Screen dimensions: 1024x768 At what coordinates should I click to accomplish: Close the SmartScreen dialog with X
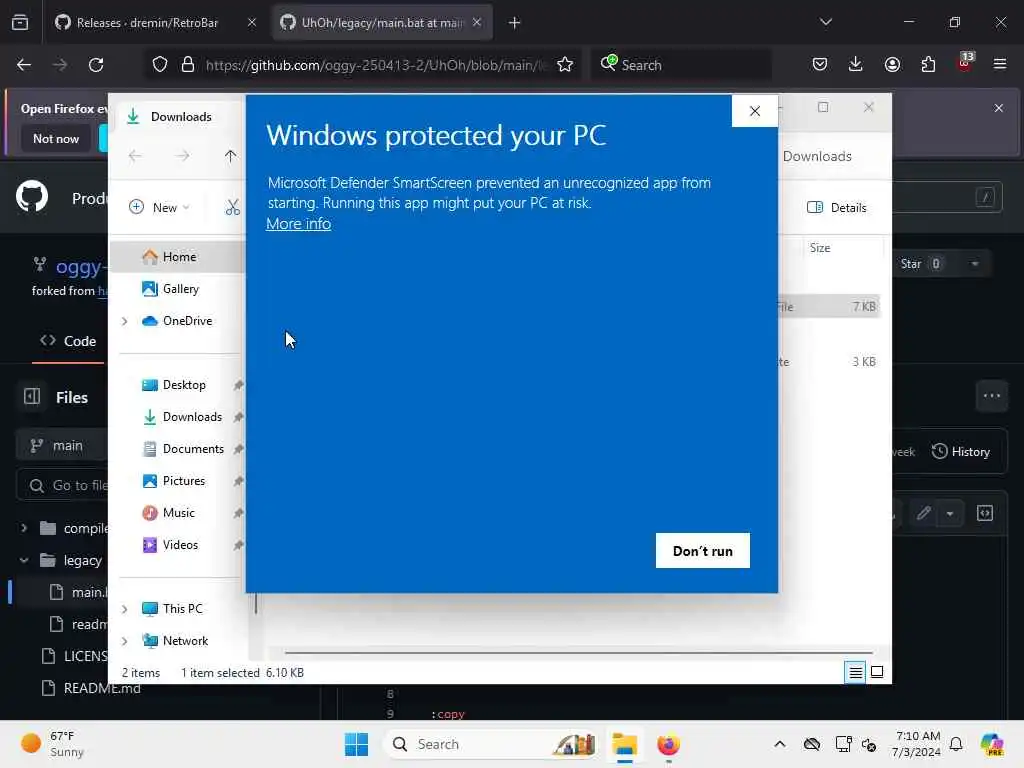click(755, 111)
